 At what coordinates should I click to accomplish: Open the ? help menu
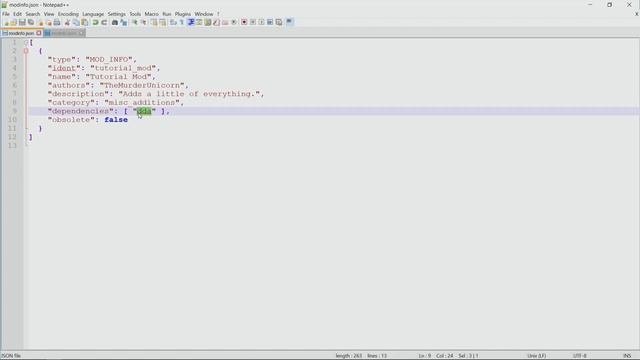(218, 14)
